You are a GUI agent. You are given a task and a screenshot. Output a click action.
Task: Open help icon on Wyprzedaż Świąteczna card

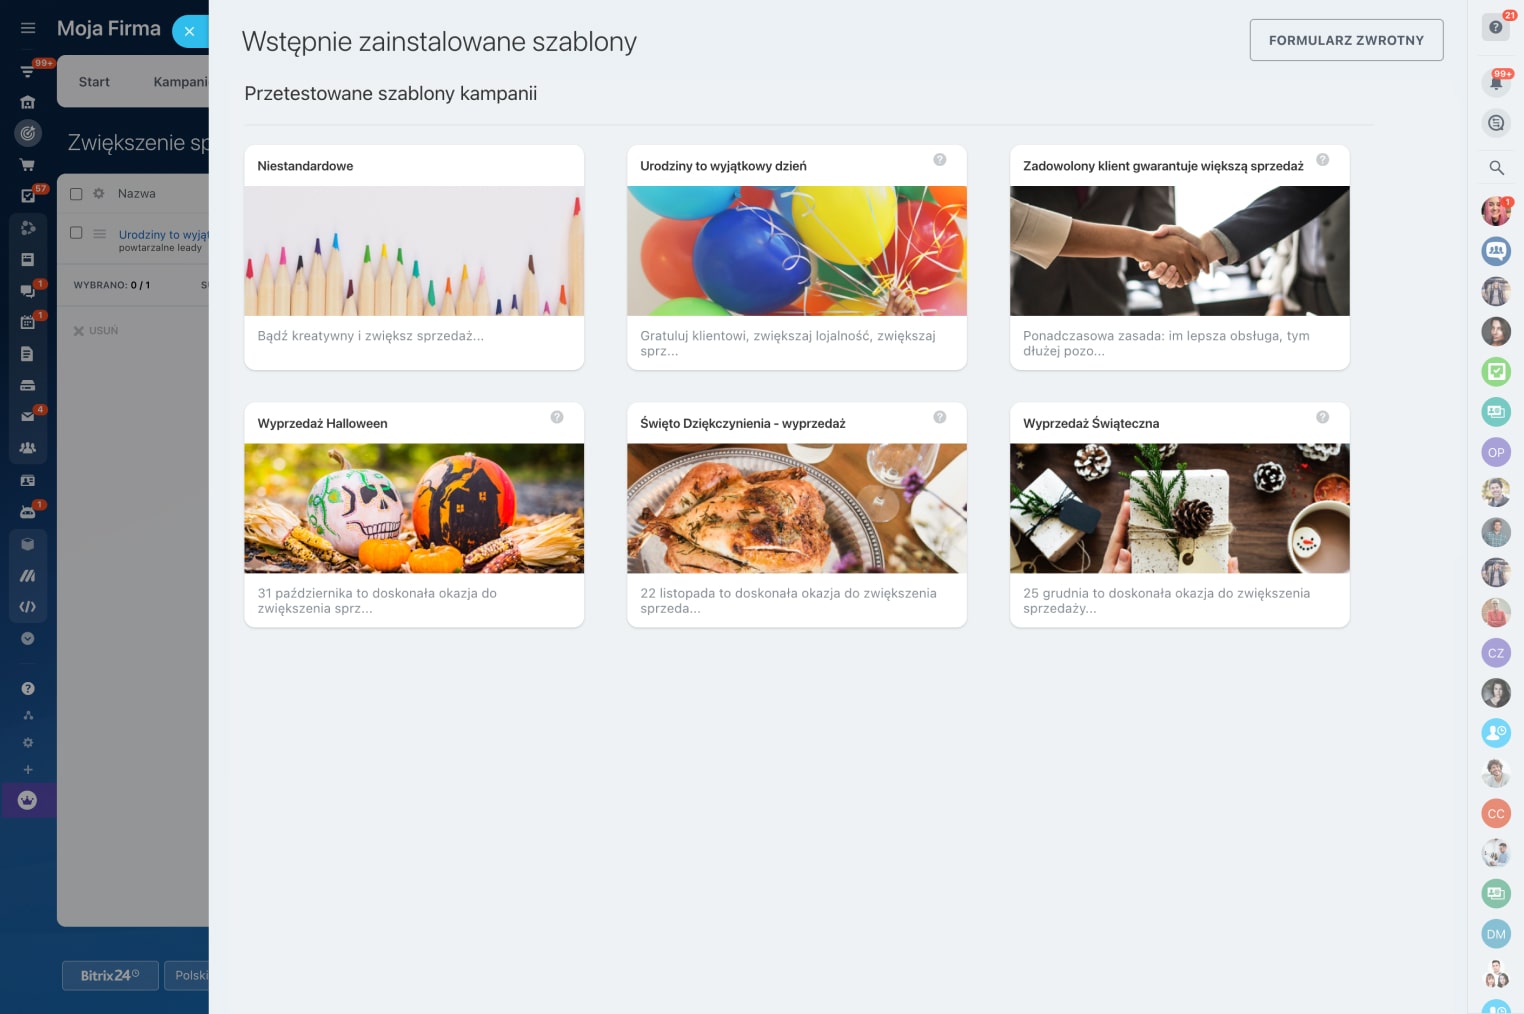click(x=1323, y=417)
